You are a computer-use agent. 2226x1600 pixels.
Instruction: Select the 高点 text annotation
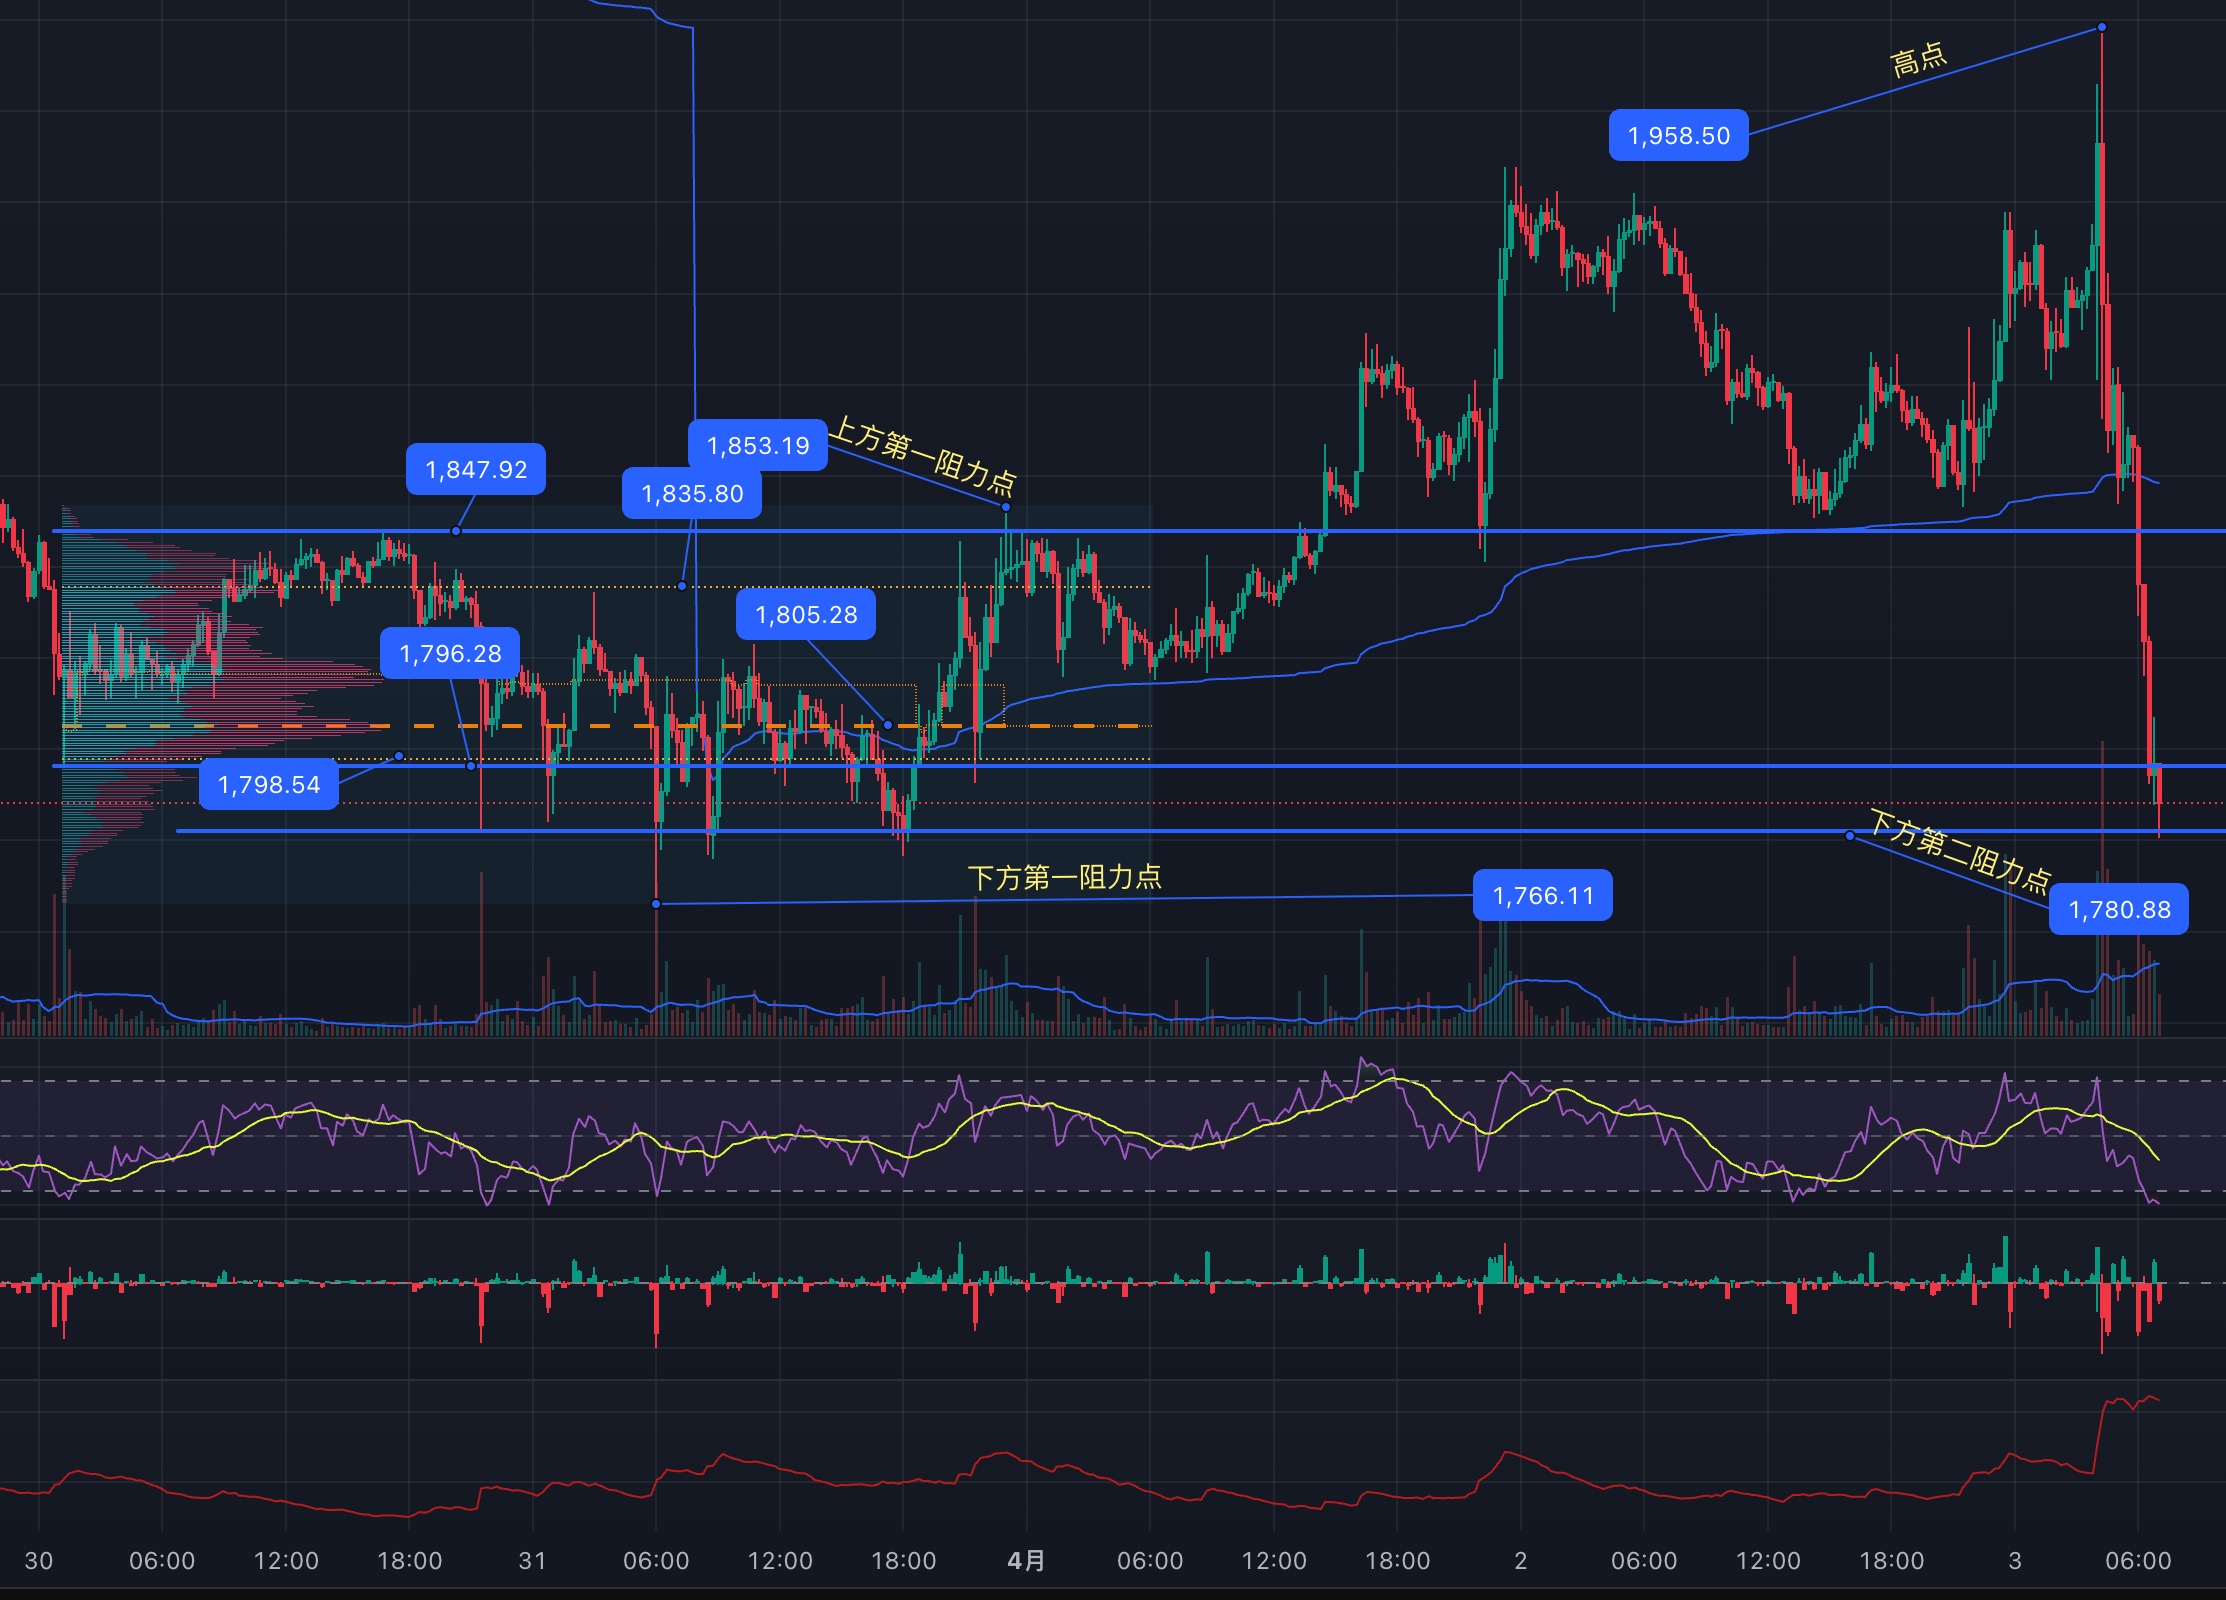point(1918,60)
